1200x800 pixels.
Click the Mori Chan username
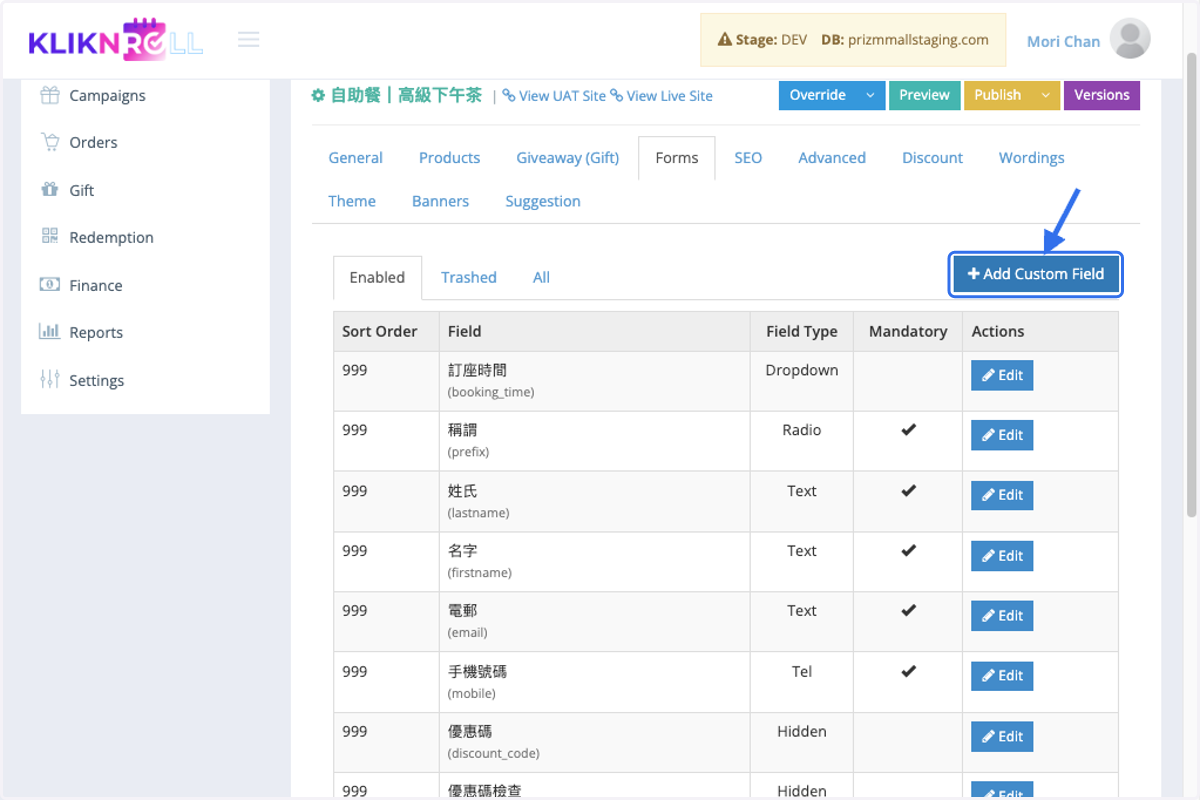[x=1063, y=41]
